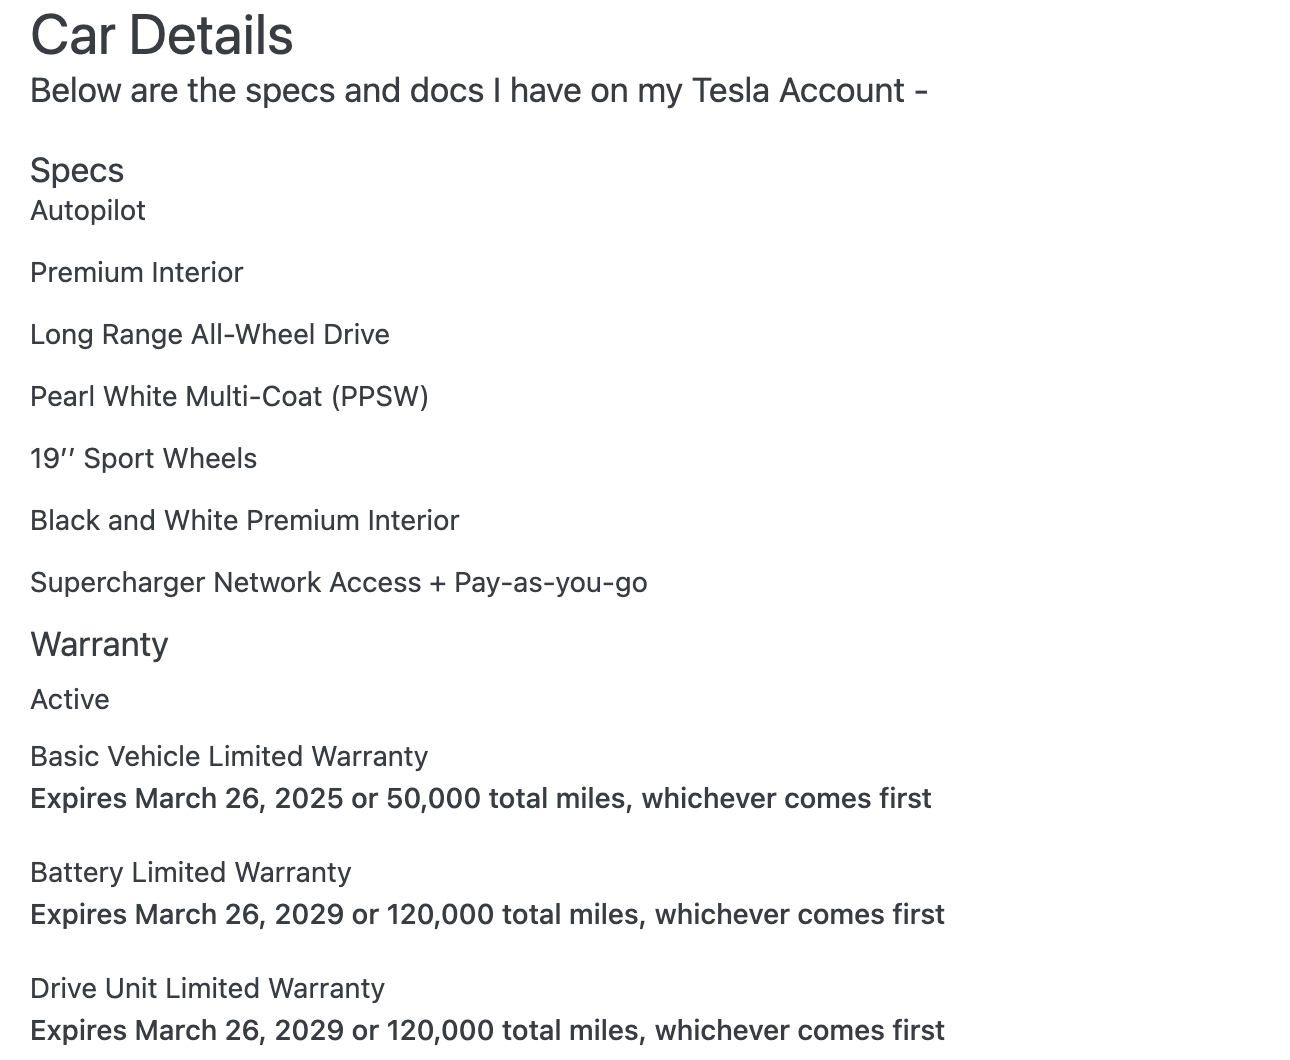
Task: Click the "Battery Limited Warranty" label
Action: click(191, 873)
